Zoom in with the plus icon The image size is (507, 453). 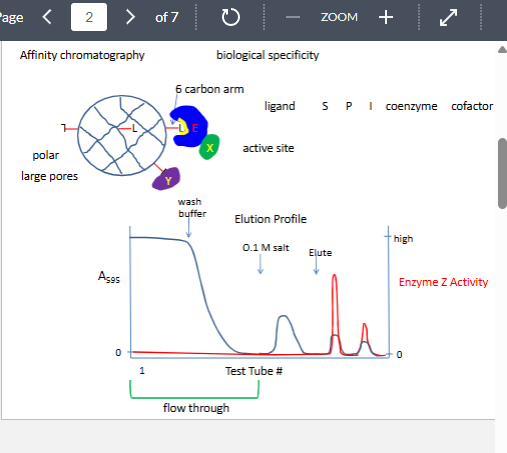pyautogui.click(x=386, y=17)
